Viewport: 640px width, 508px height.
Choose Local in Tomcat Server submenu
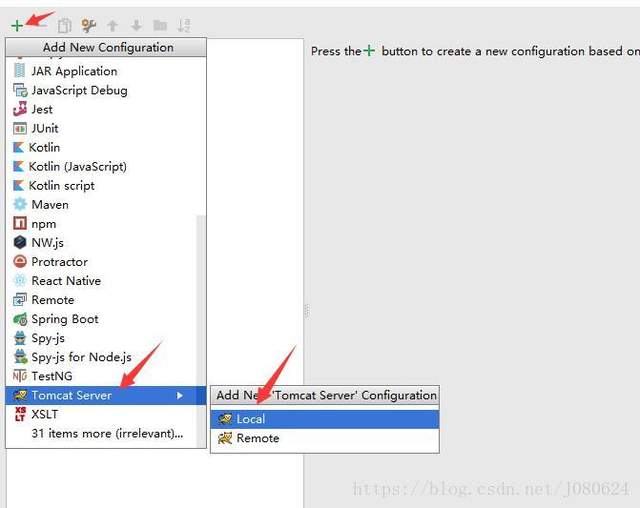[325, 419]
